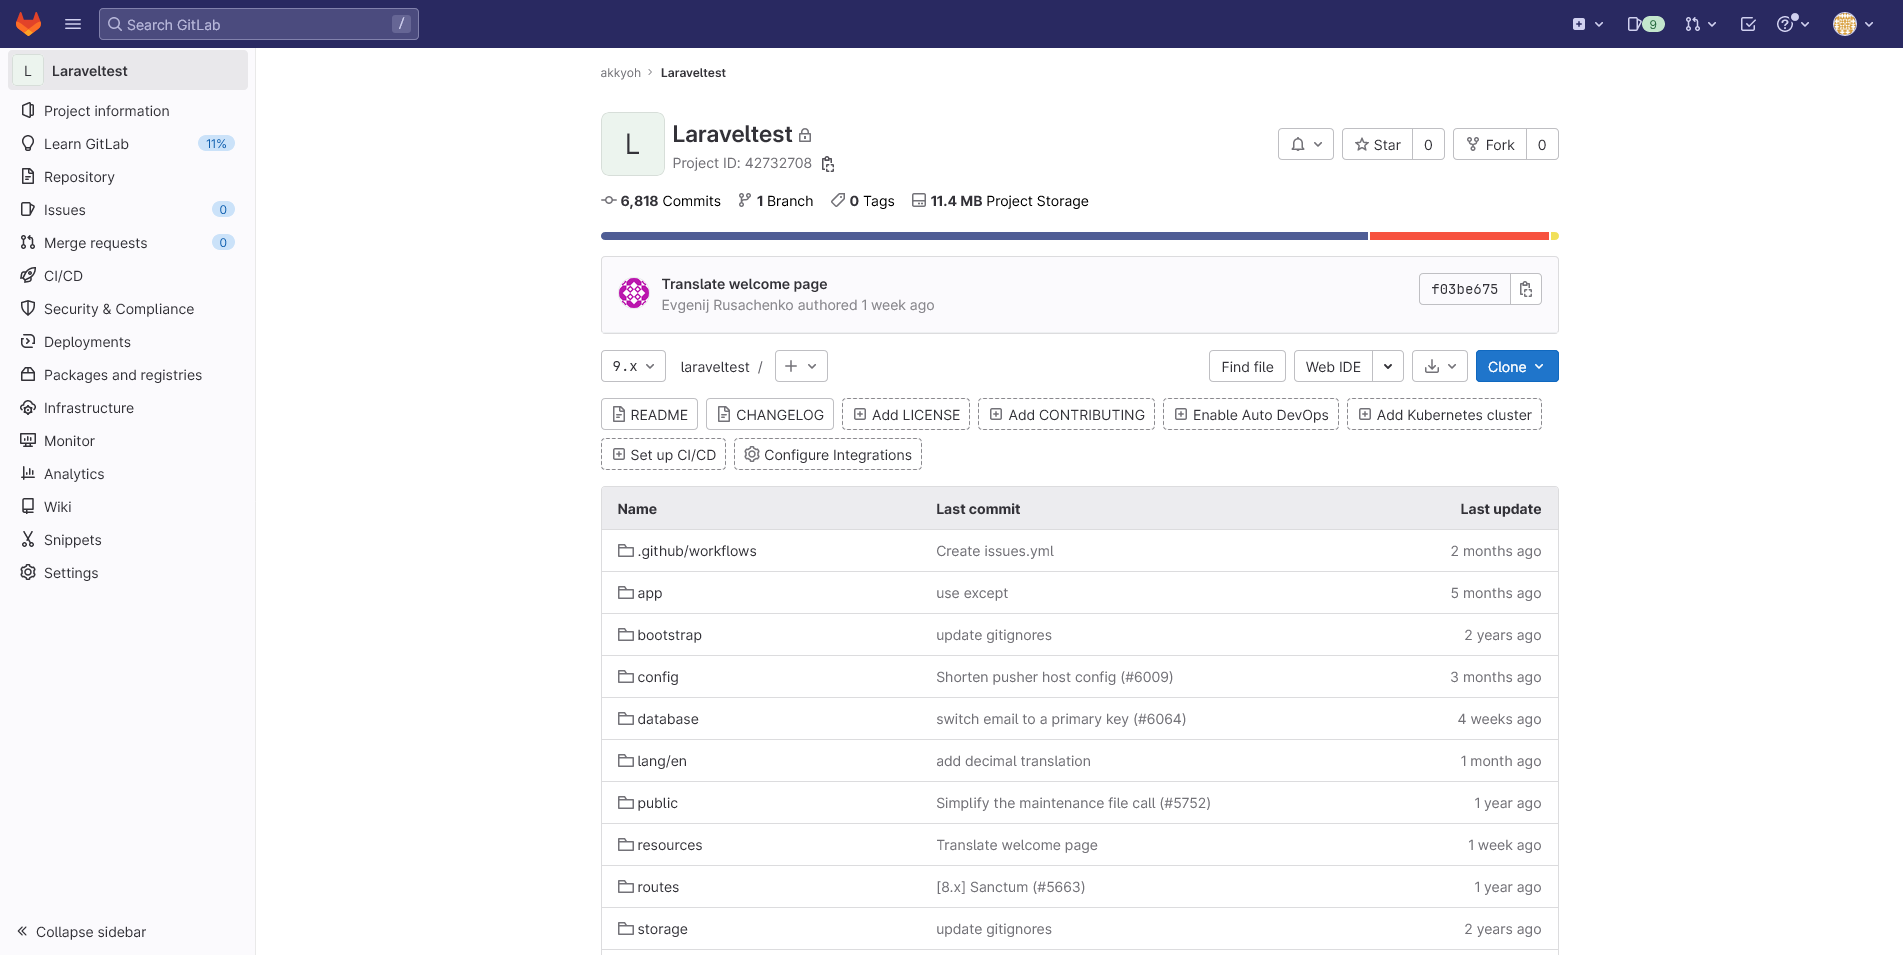Open Repository in sidebar

point(128,177)
